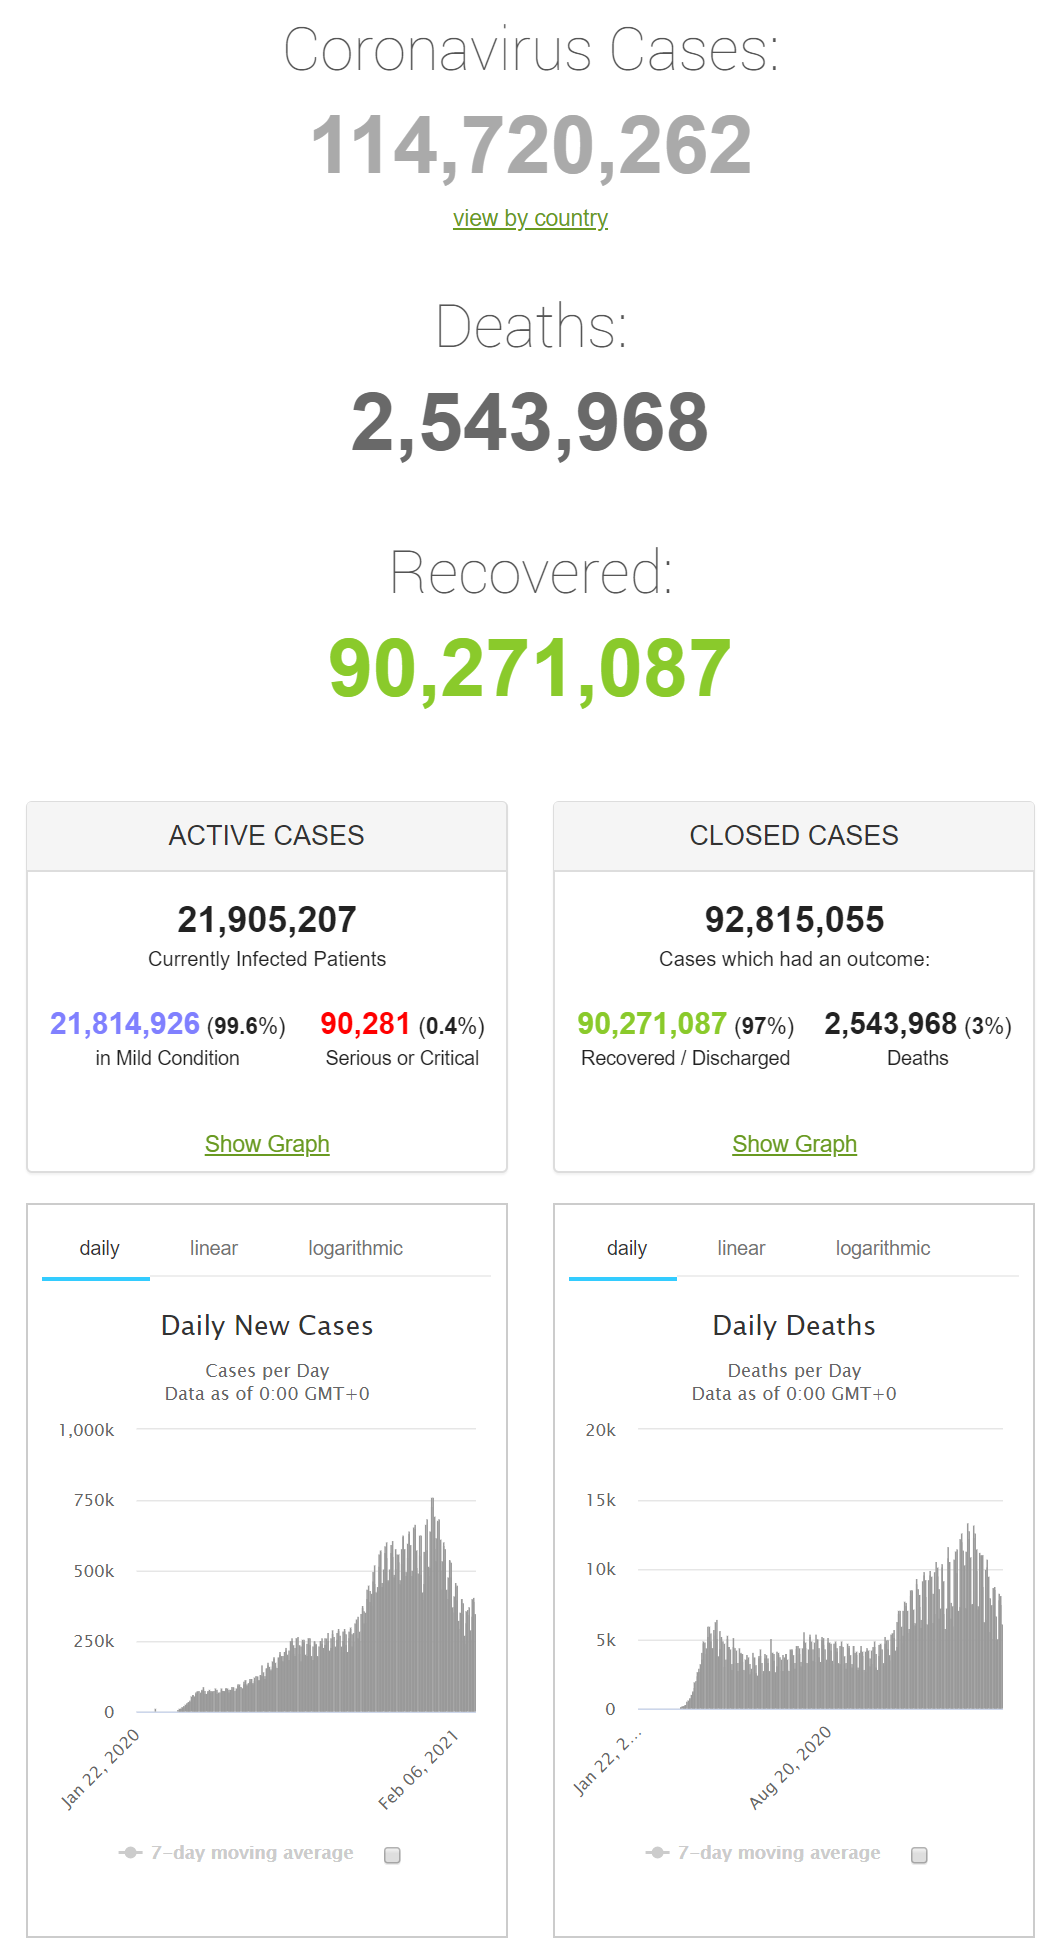Viewport: 1055px width, 1958px height.
Task: Click the ACTIVE CASES panel header
Action: 267,836
